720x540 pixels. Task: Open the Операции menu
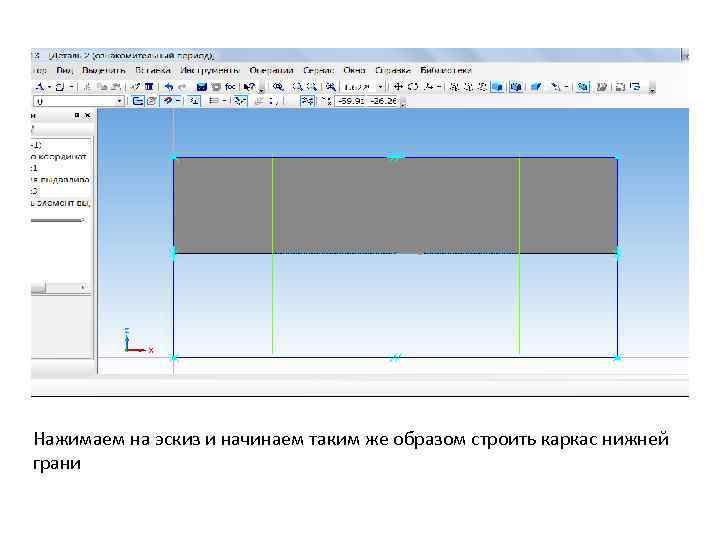point(271,70)
